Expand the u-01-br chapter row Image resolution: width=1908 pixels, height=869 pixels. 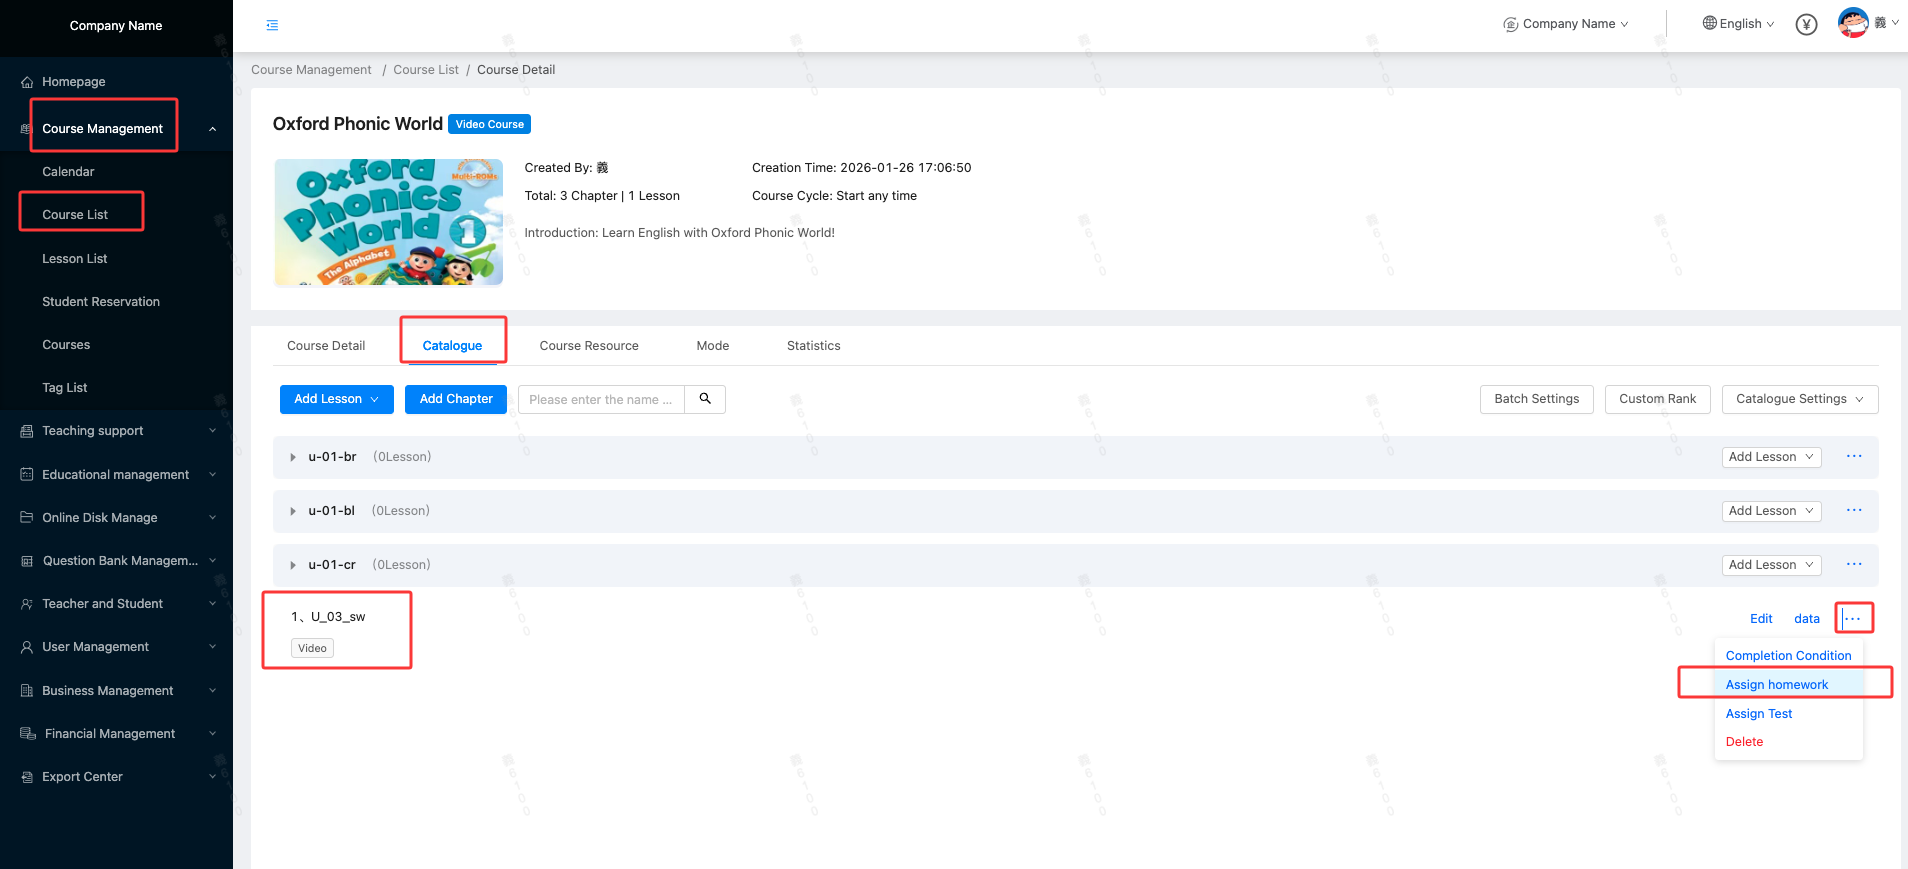[x=293, y=457]
